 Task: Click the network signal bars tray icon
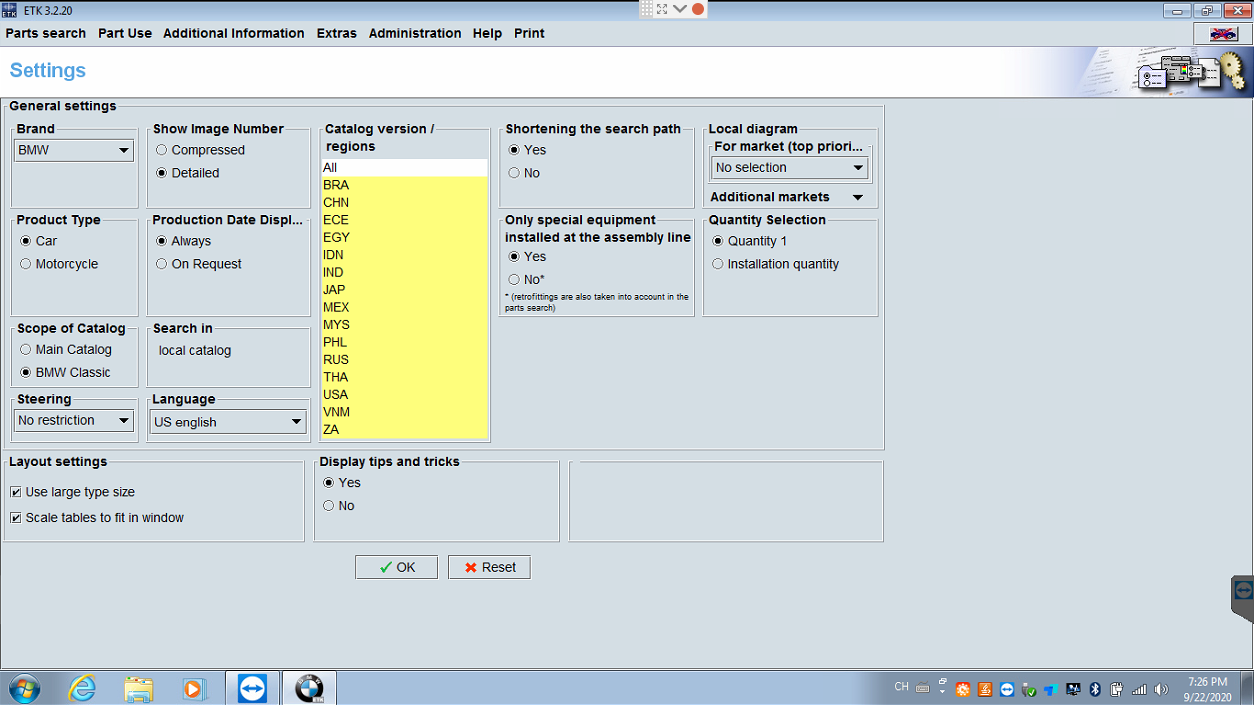coord(1139,689)
